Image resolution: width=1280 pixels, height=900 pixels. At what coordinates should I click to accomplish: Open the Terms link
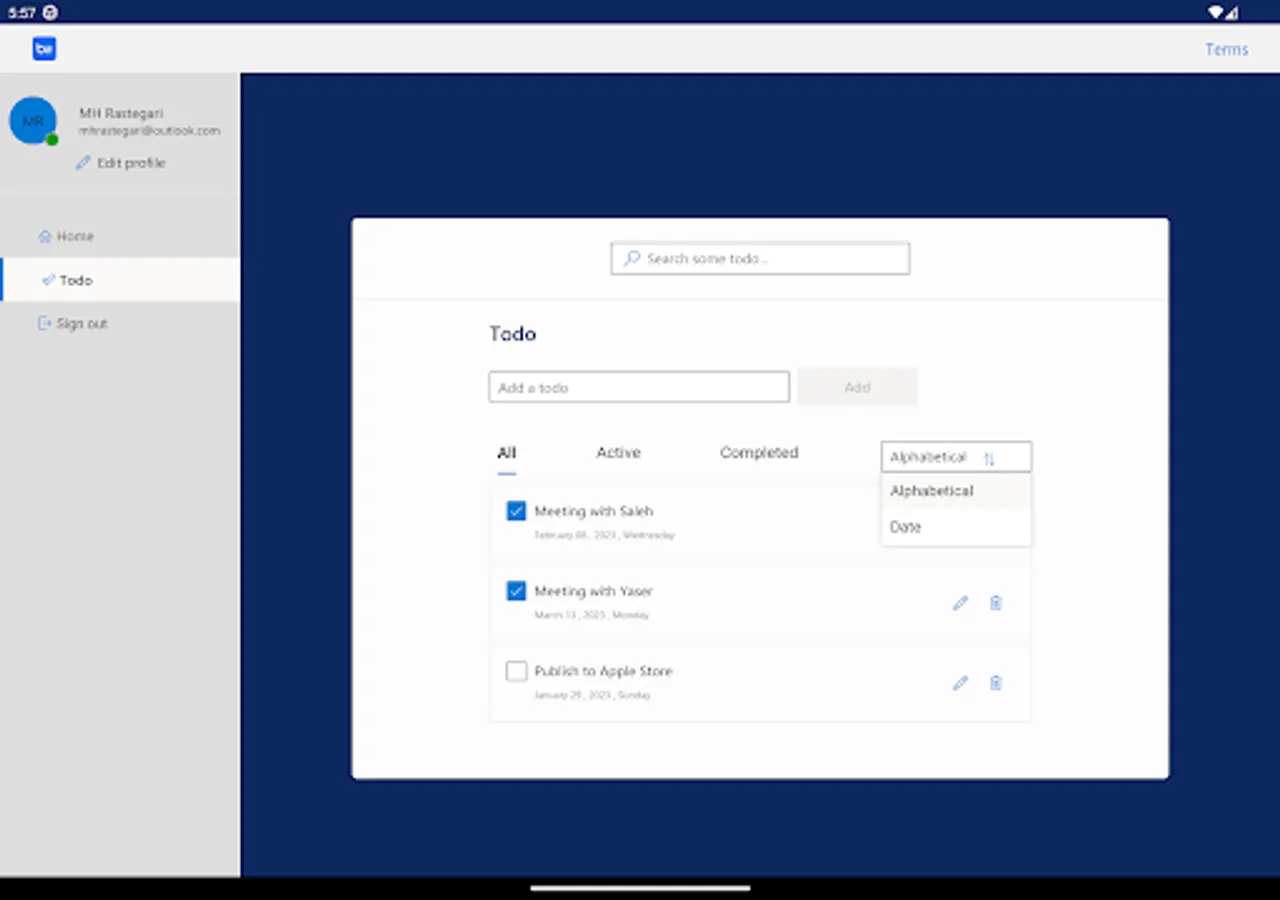(1227, 48)
